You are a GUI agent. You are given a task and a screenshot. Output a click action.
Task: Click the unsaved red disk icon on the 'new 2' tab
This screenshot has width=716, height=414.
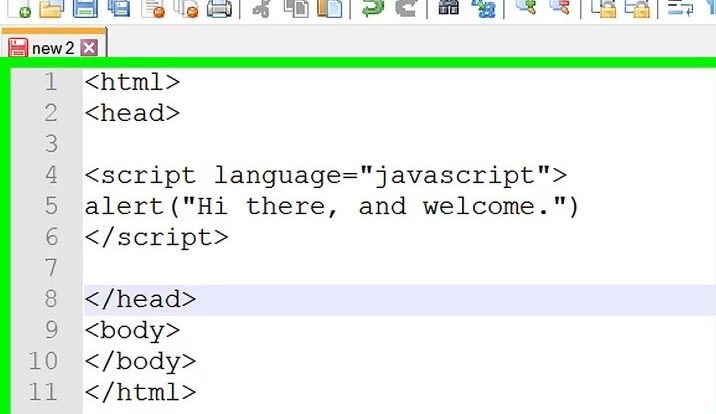[x=18, y=48]
